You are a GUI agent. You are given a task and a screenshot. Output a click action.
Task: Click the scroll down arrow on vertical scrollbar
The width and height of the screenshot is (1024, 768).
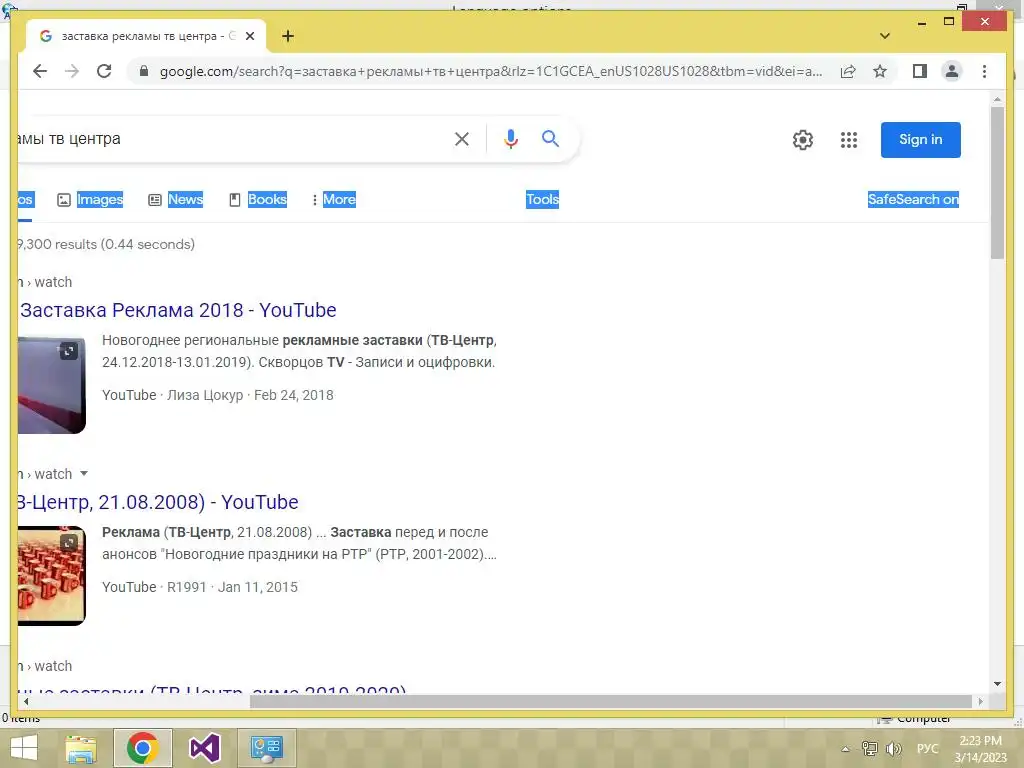tap(997, 684)
